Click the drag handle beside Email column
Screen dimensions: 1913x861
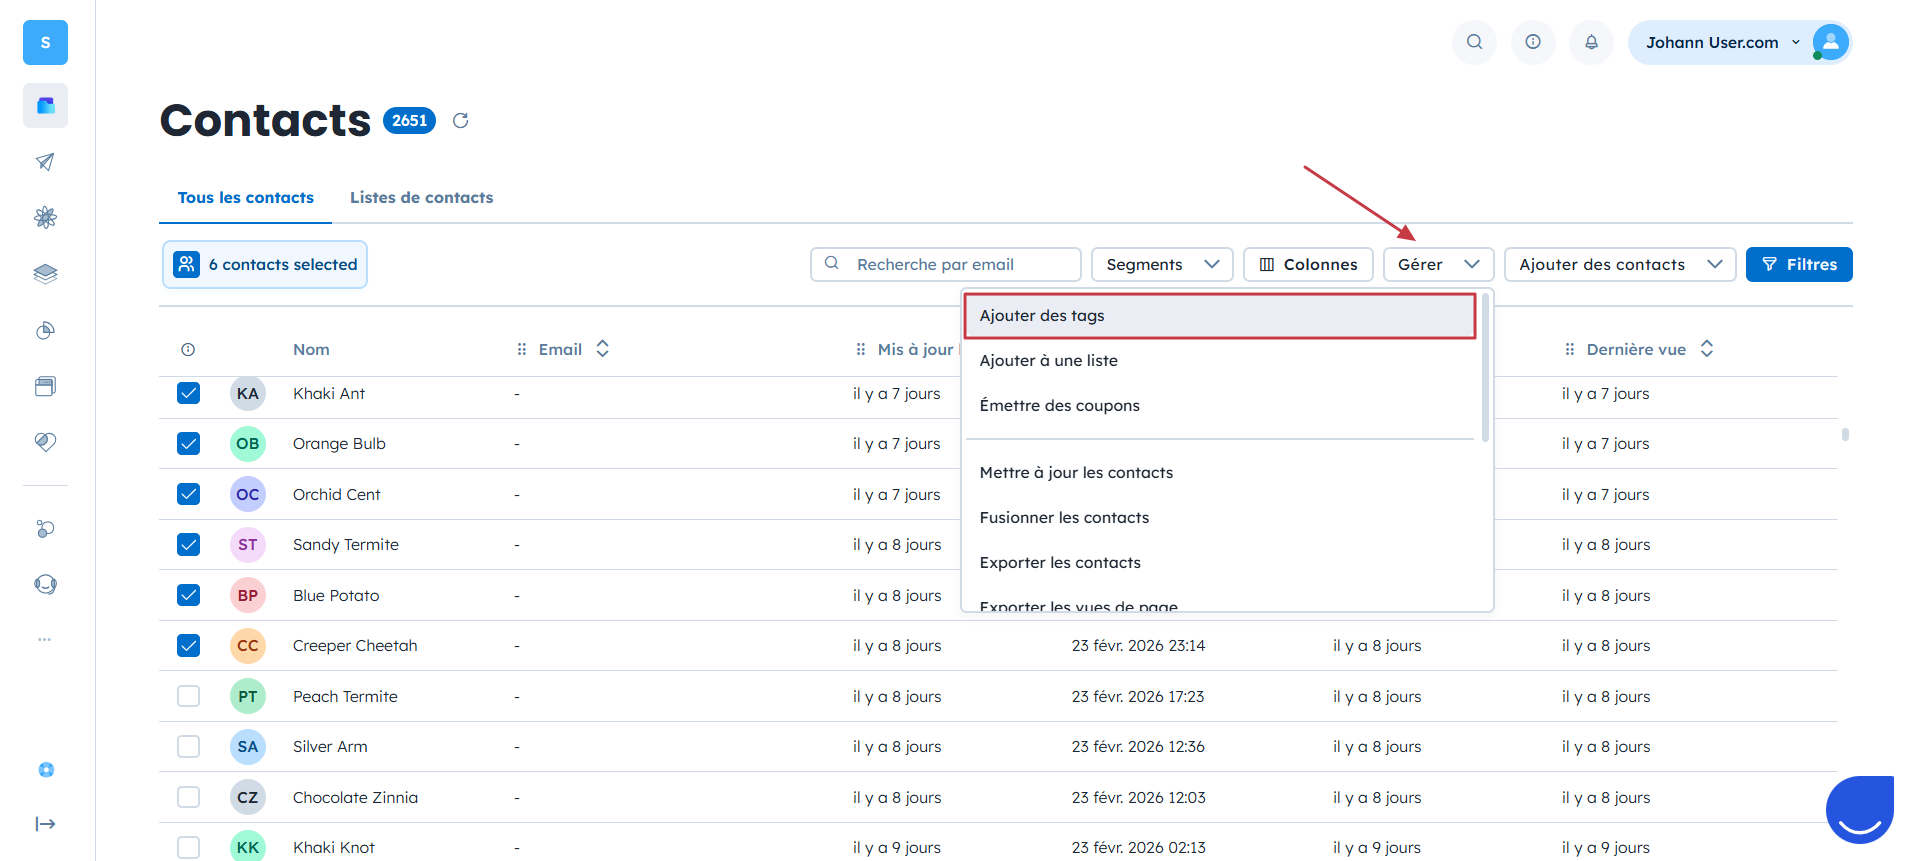tap(521, 349)
